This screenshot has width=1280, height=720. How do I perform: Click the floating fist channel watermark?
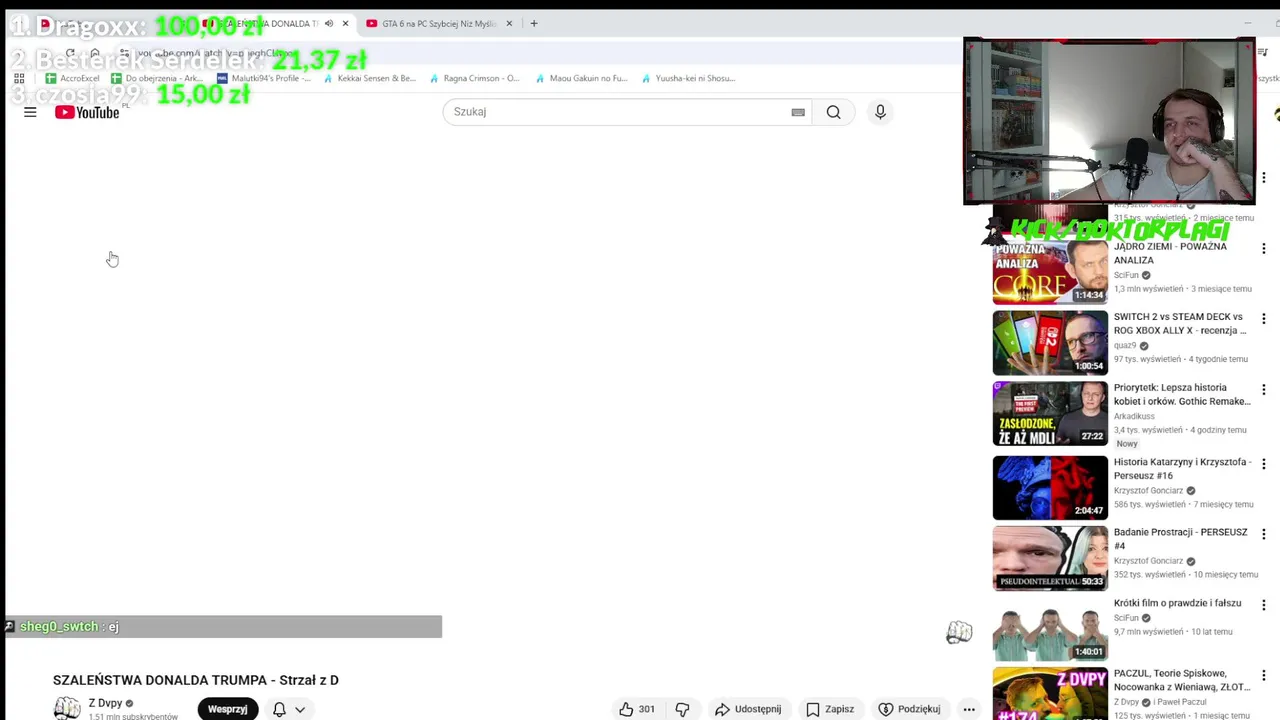[x=959, y=632]
